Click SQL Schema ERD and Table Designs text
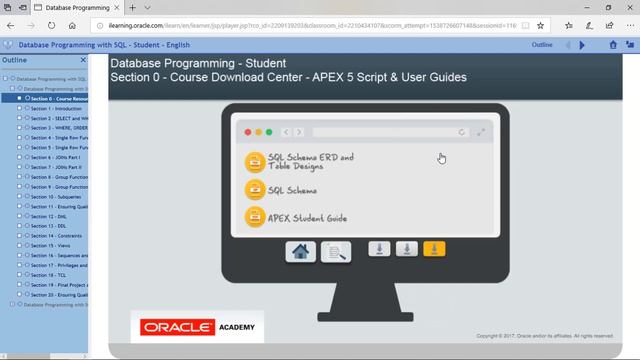640x360 pixels. click(311, 162)
